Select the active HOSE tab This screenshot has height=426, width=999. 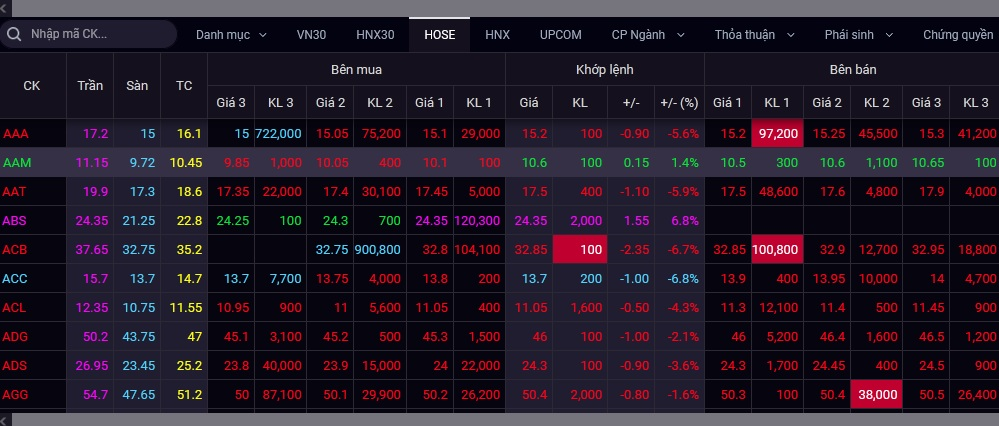(439, 34)
